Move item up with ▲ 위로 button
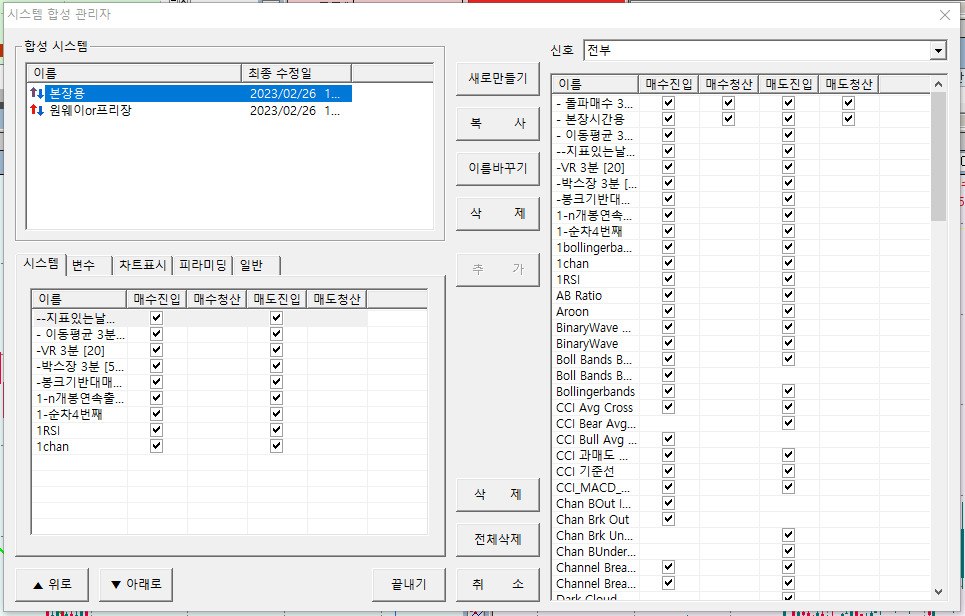The image size is (965, 616). (52, 584)
